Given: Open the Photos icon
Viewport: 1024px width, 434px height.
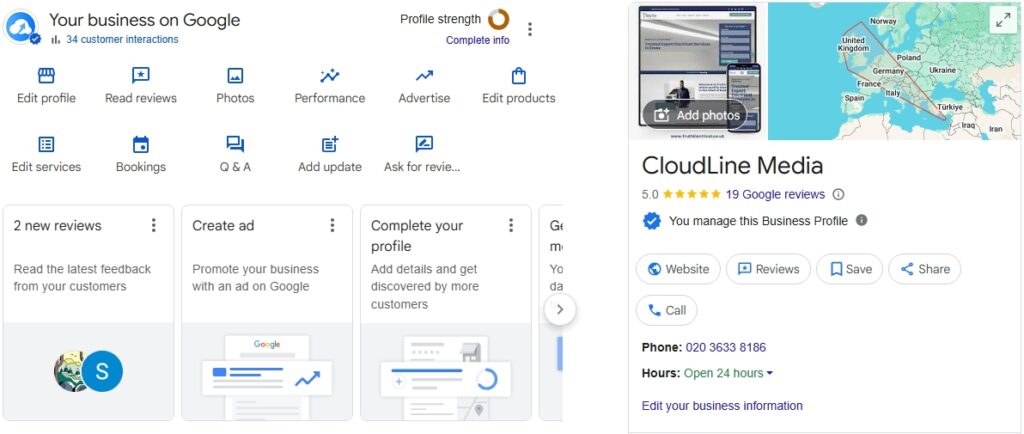Looking at the screenshot, I should tap(235, 76).
